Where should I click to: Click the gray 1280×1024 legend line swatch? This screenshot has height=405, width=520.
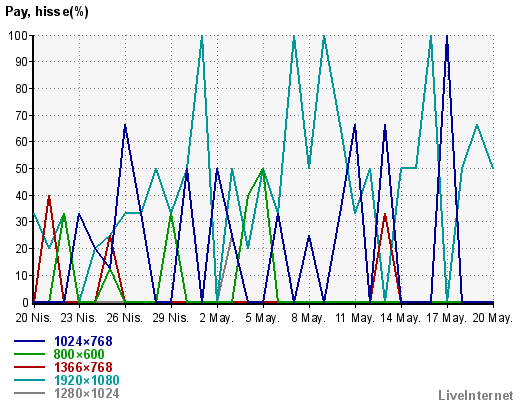coord(29,393)
